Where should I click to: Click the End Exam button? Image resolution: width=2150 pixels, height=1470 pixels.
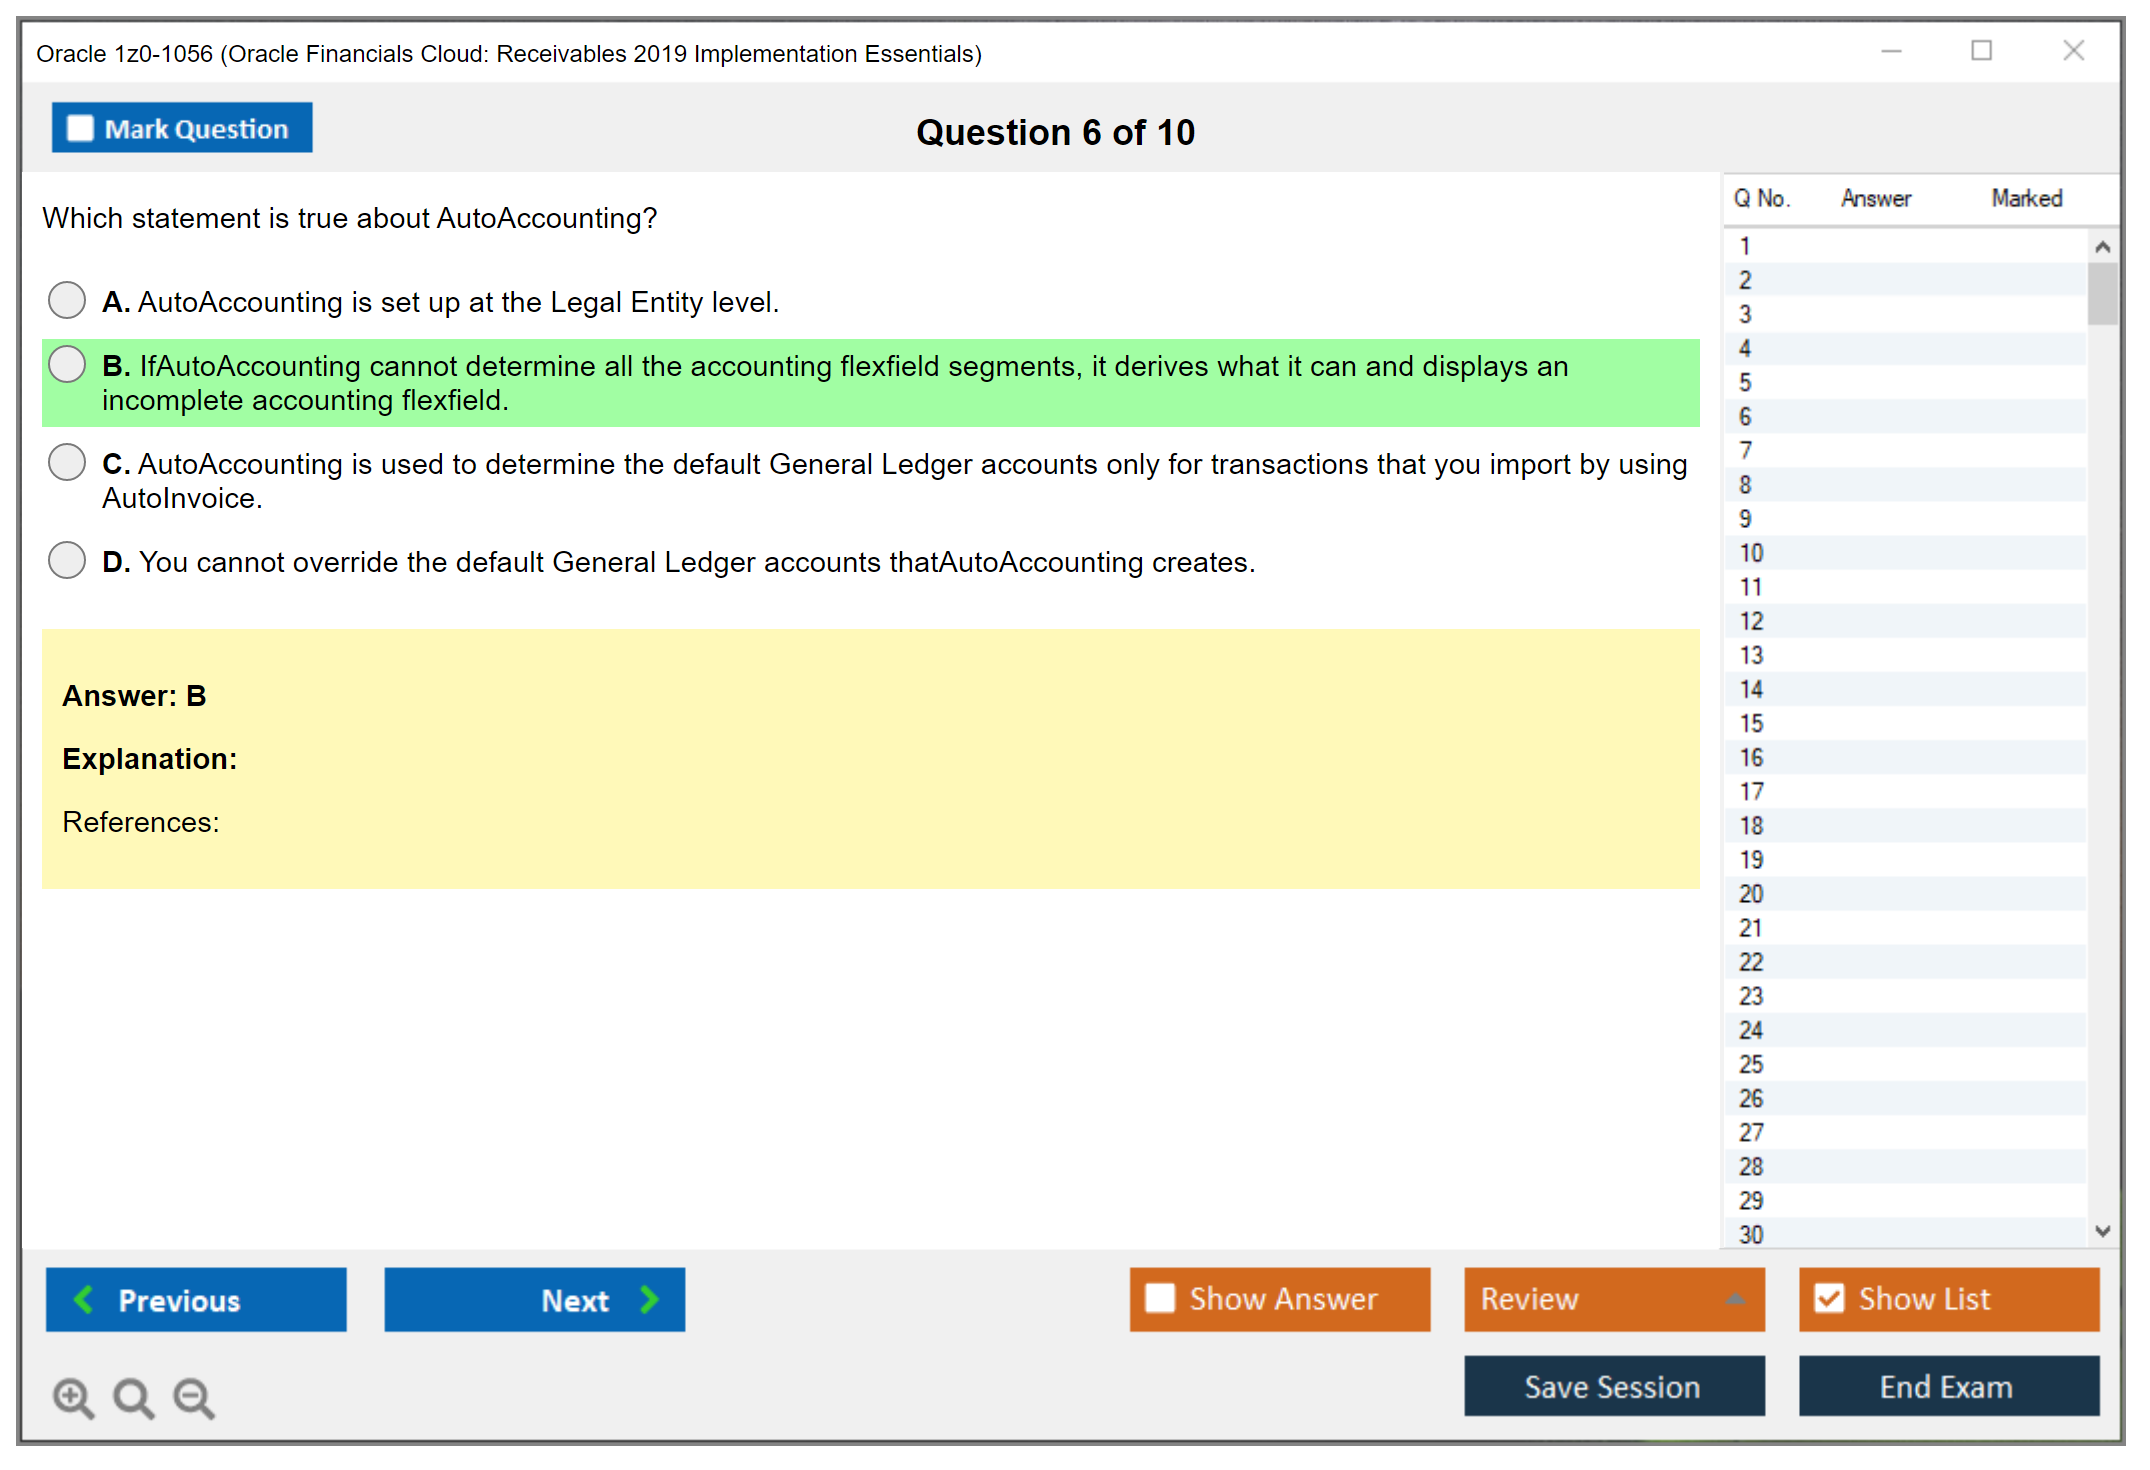pyautogui.click(x=1947, y=1387)
